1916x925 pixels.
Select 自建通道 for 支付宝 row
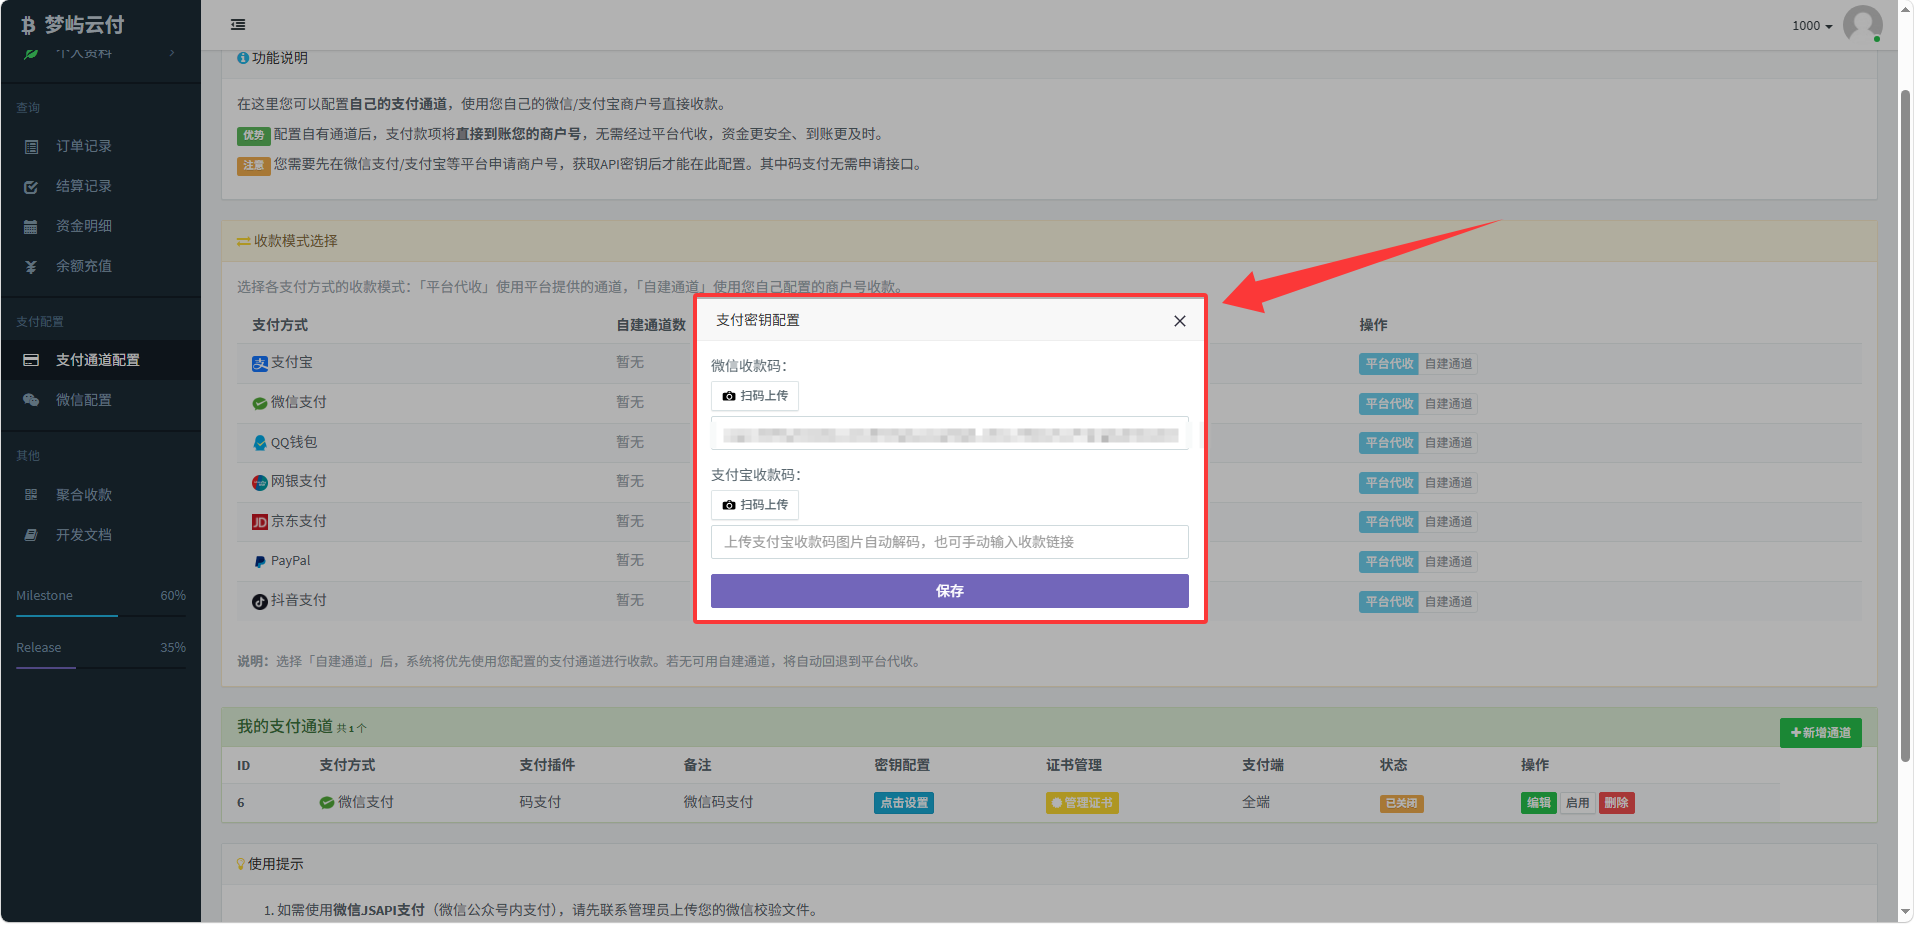[x=1448, y=364]
